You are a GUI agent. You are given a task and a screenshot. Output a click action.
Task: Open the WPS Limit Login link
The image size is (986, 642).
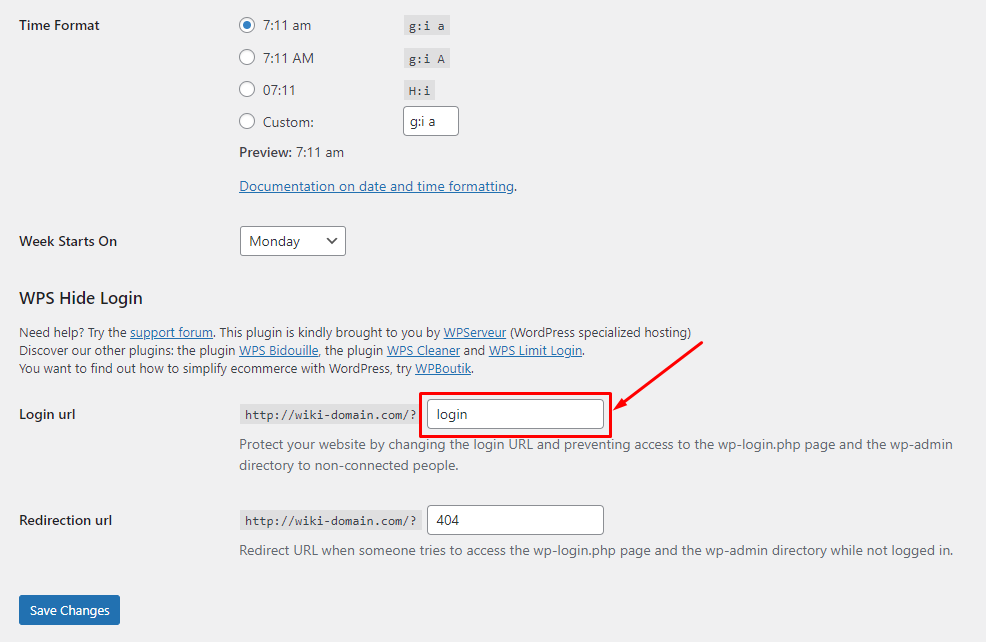(535, 350)
